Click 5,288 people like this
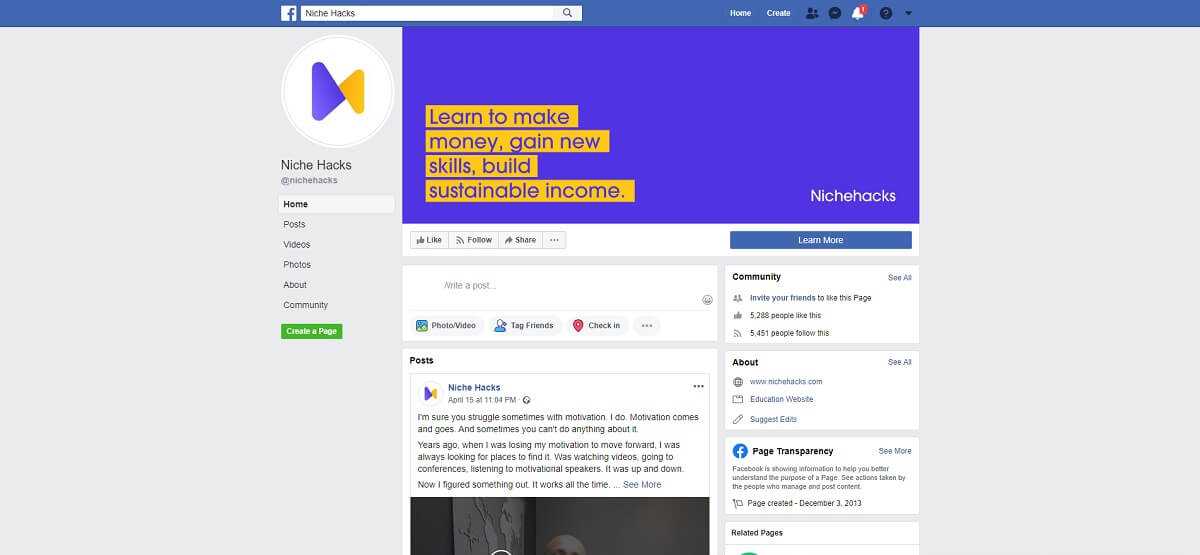Viewport: 1200px width, 555px height. coord(785,316)
